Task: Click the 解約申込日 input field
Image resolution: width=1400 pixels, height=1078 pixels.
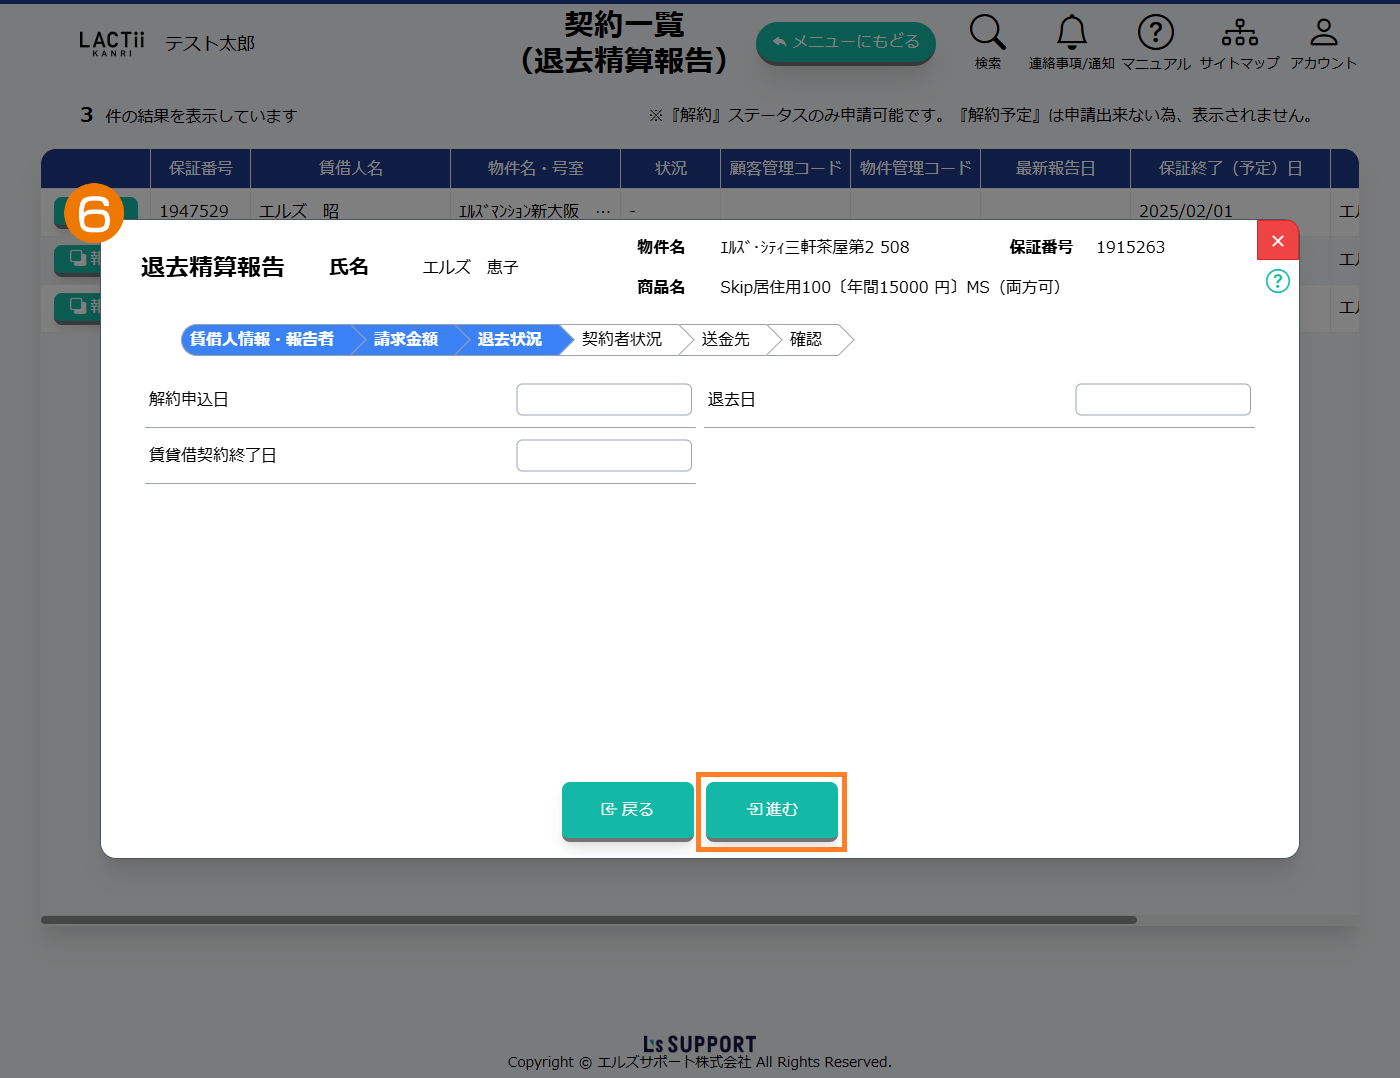Action: tap(604, 400)
